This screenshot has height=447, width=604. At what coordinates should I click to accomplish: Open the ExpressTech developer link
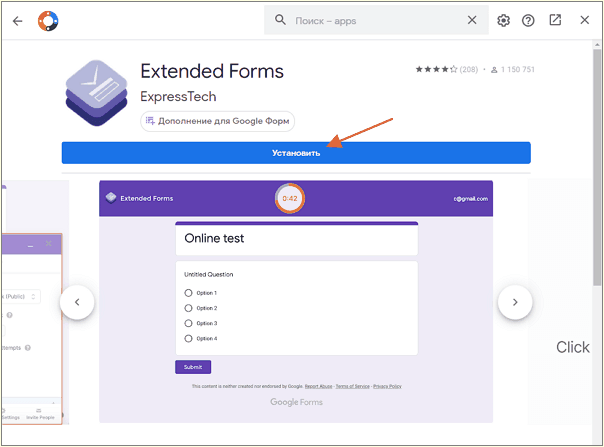178,96
